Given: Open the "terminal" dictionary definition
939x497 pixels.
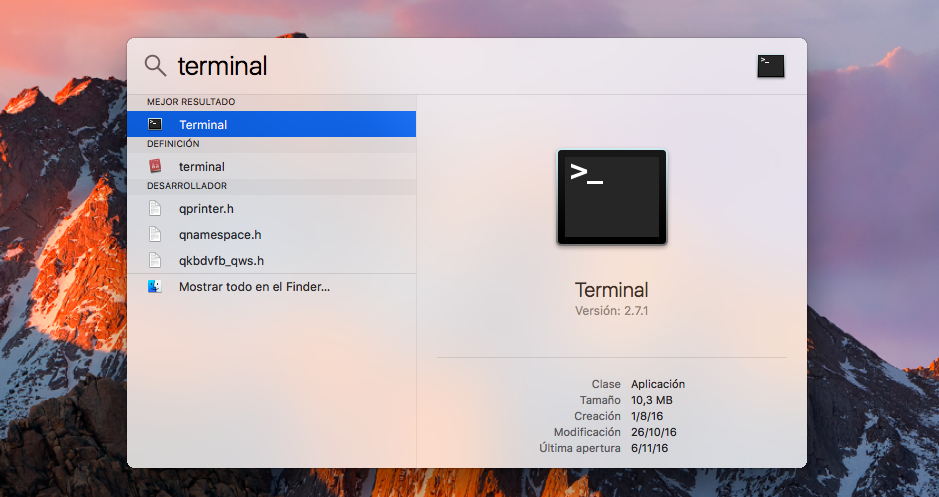Looking at the screenshot, I should (271, 166).
